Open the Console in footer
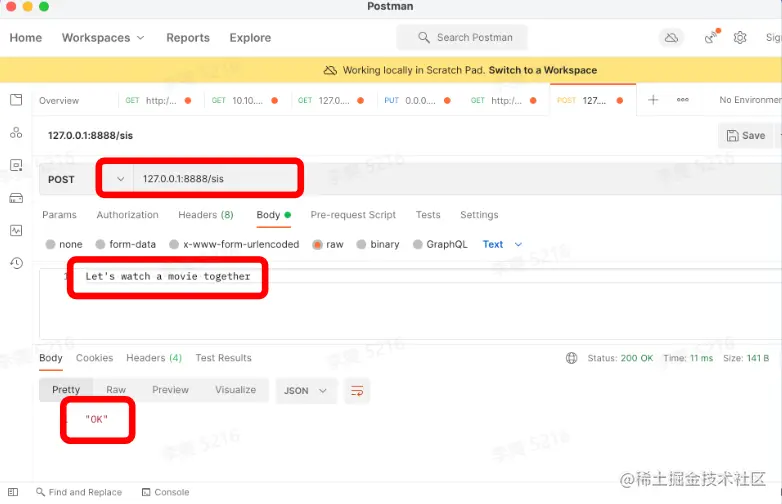The image size is (782, 504). [x=166, y=492]
